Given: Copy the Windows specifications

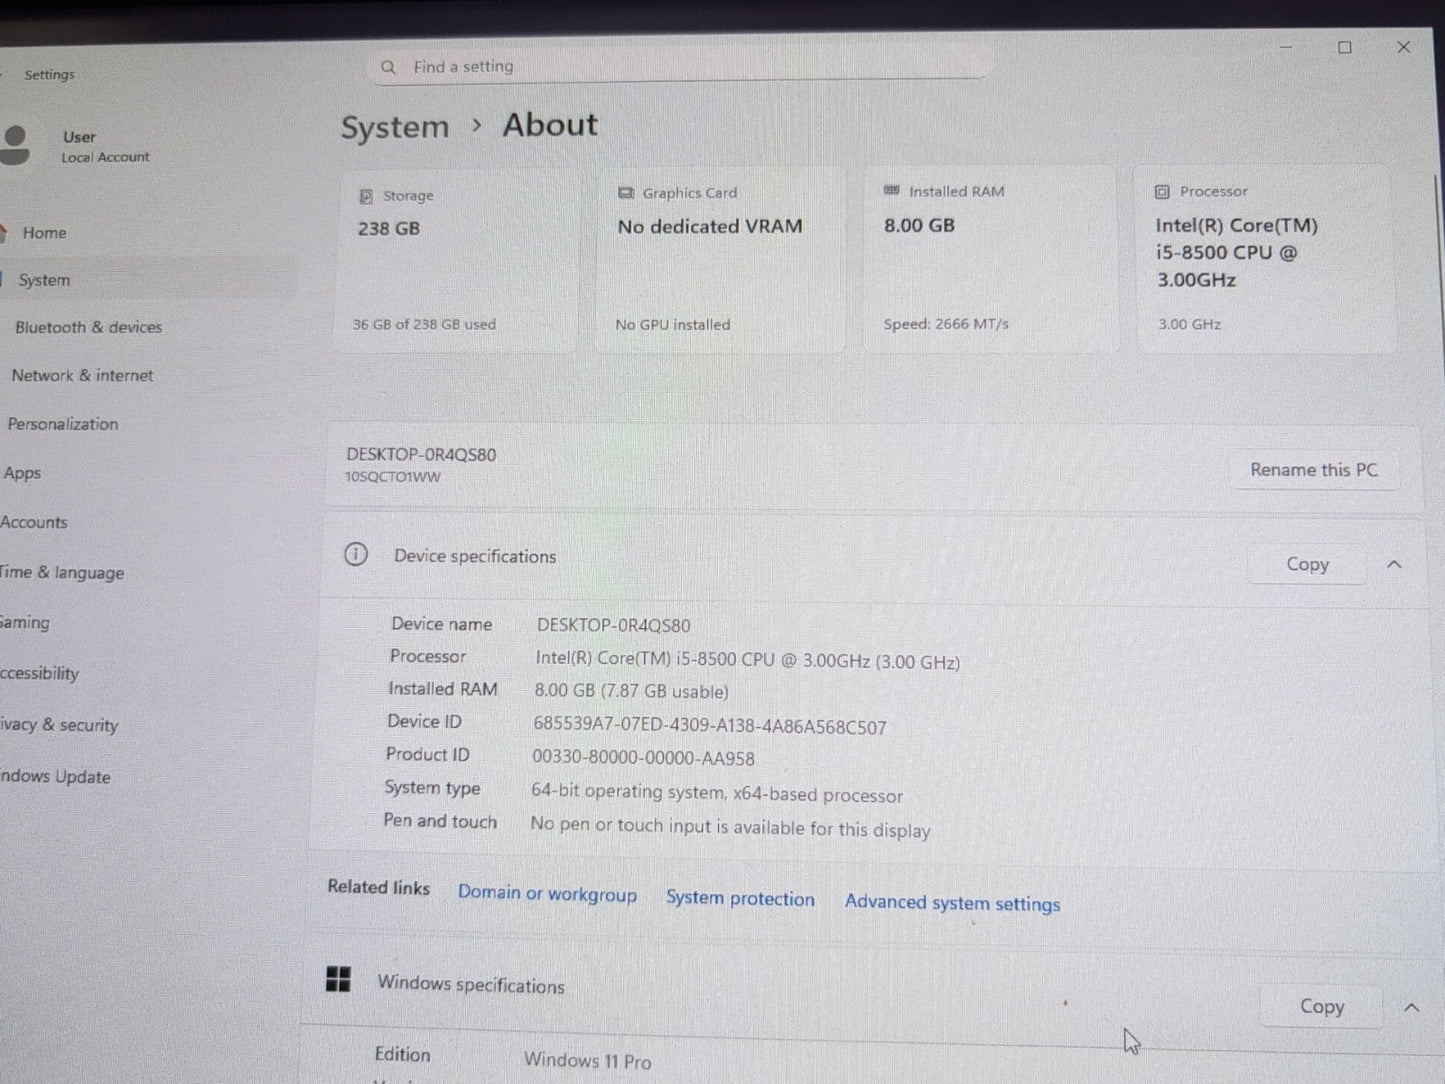Looking at the screenshot, I should pos(1321,1007).
